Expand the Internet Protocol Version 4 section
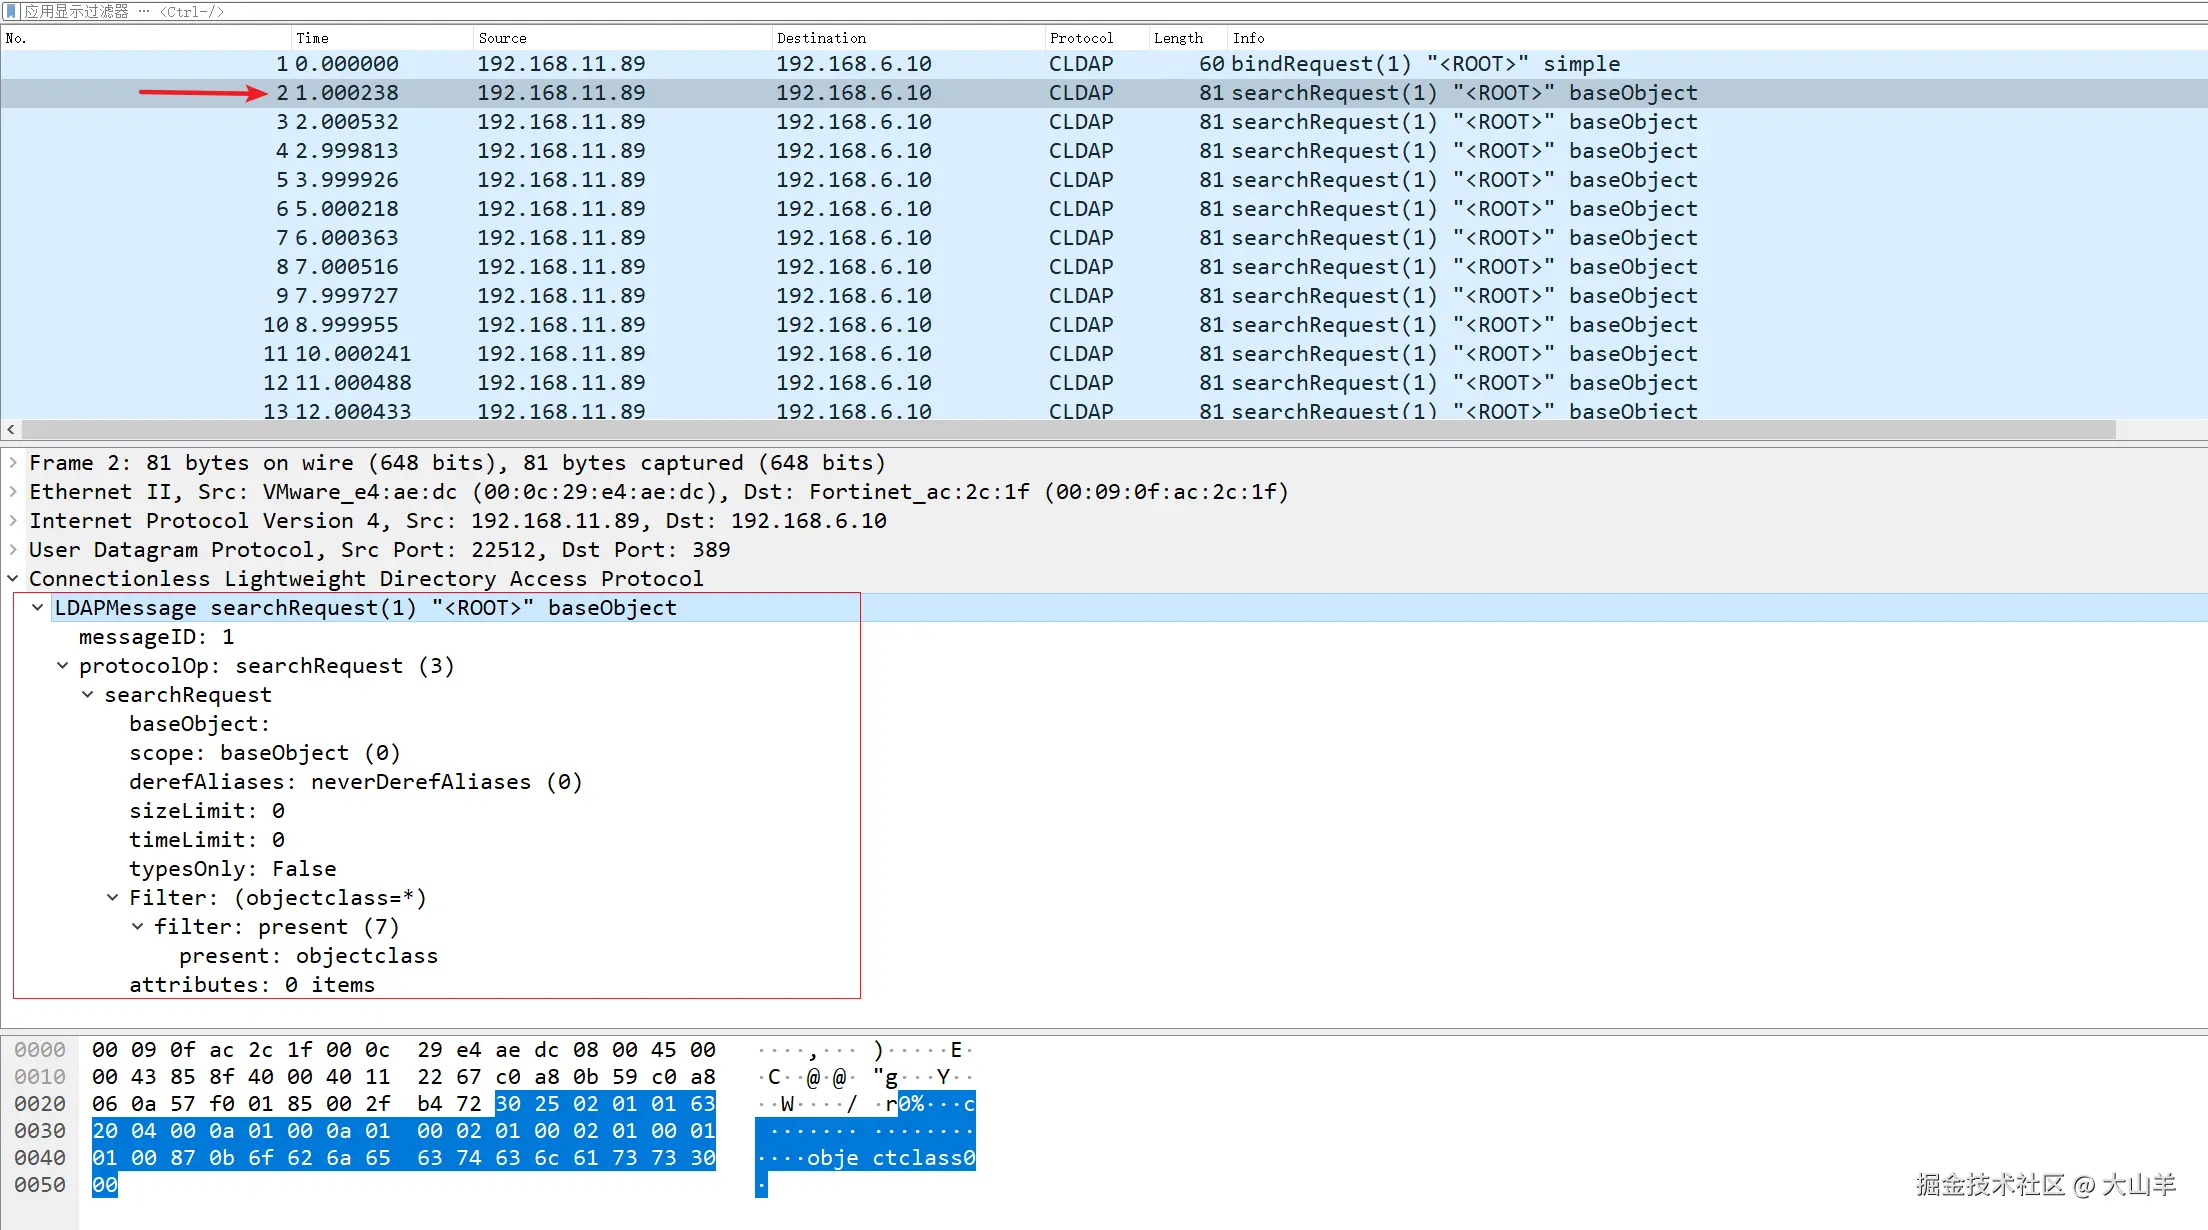The height and width of the screenshot is (1230, 2208). [13, 521]
